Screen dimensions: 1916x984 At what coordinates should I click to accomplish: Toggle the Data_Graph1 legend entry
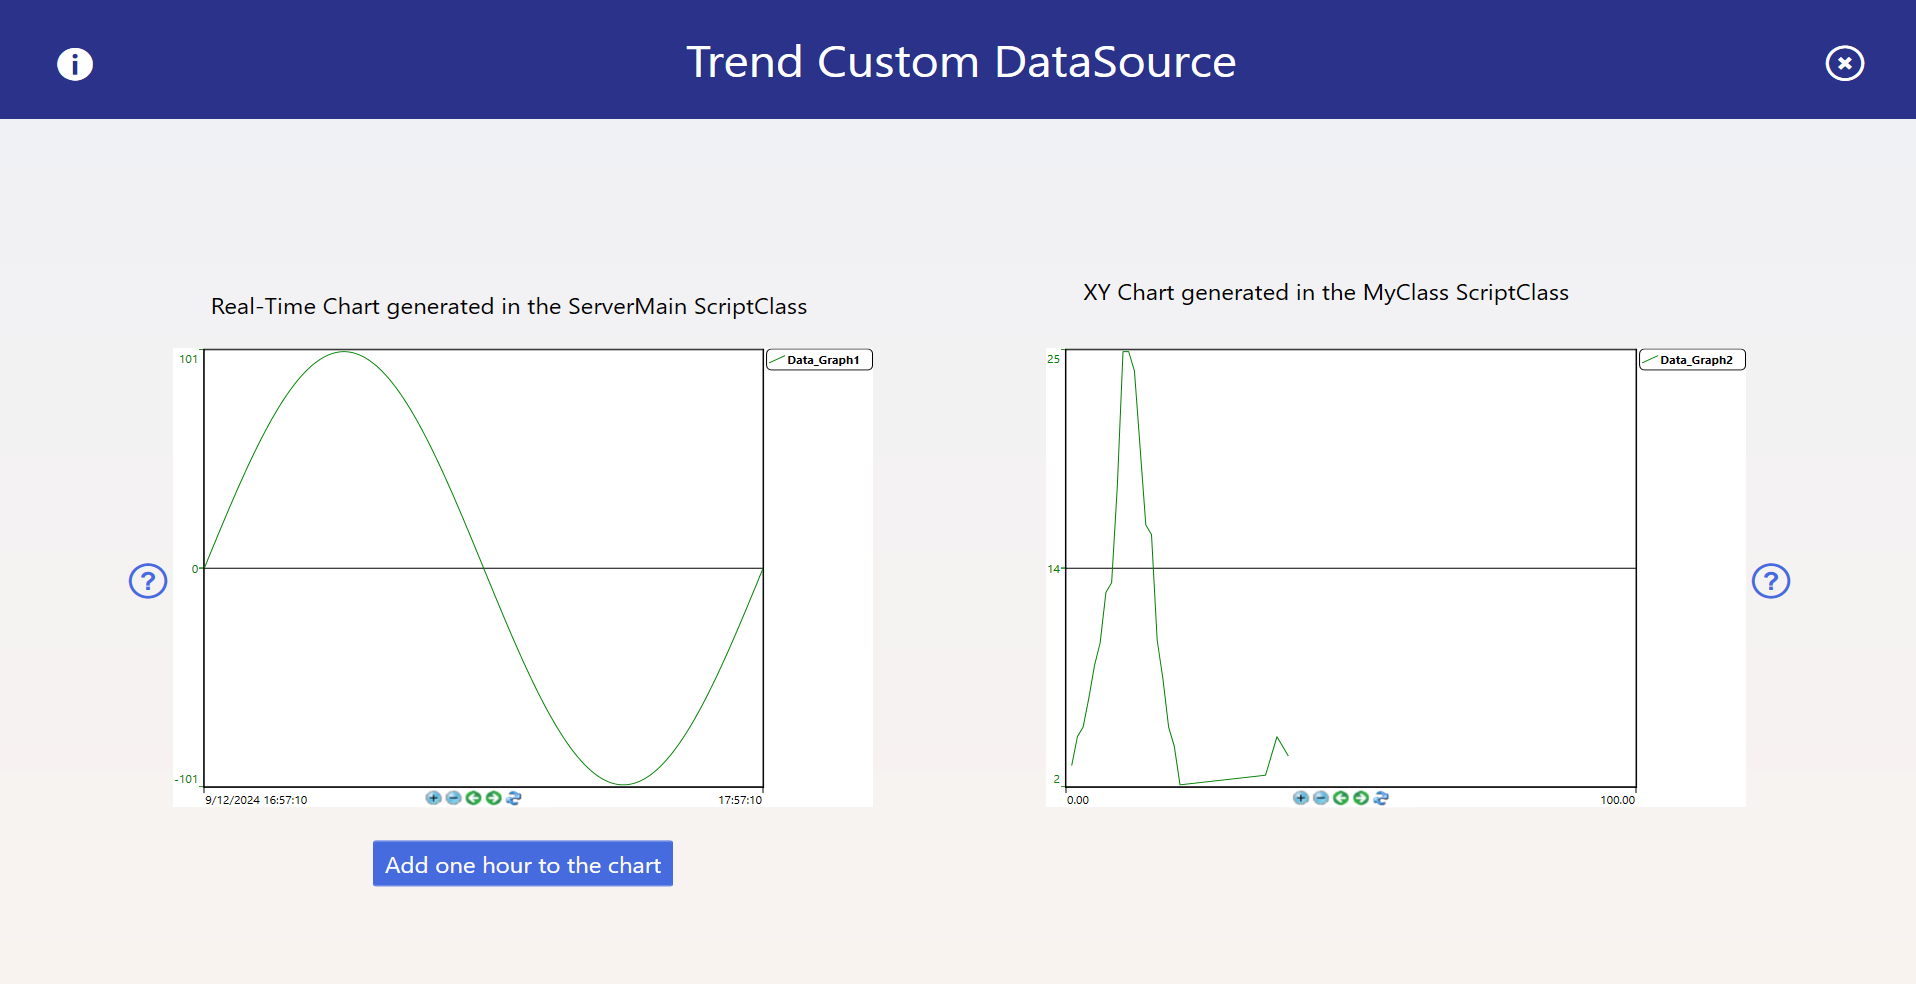click(x=820, y=360)
